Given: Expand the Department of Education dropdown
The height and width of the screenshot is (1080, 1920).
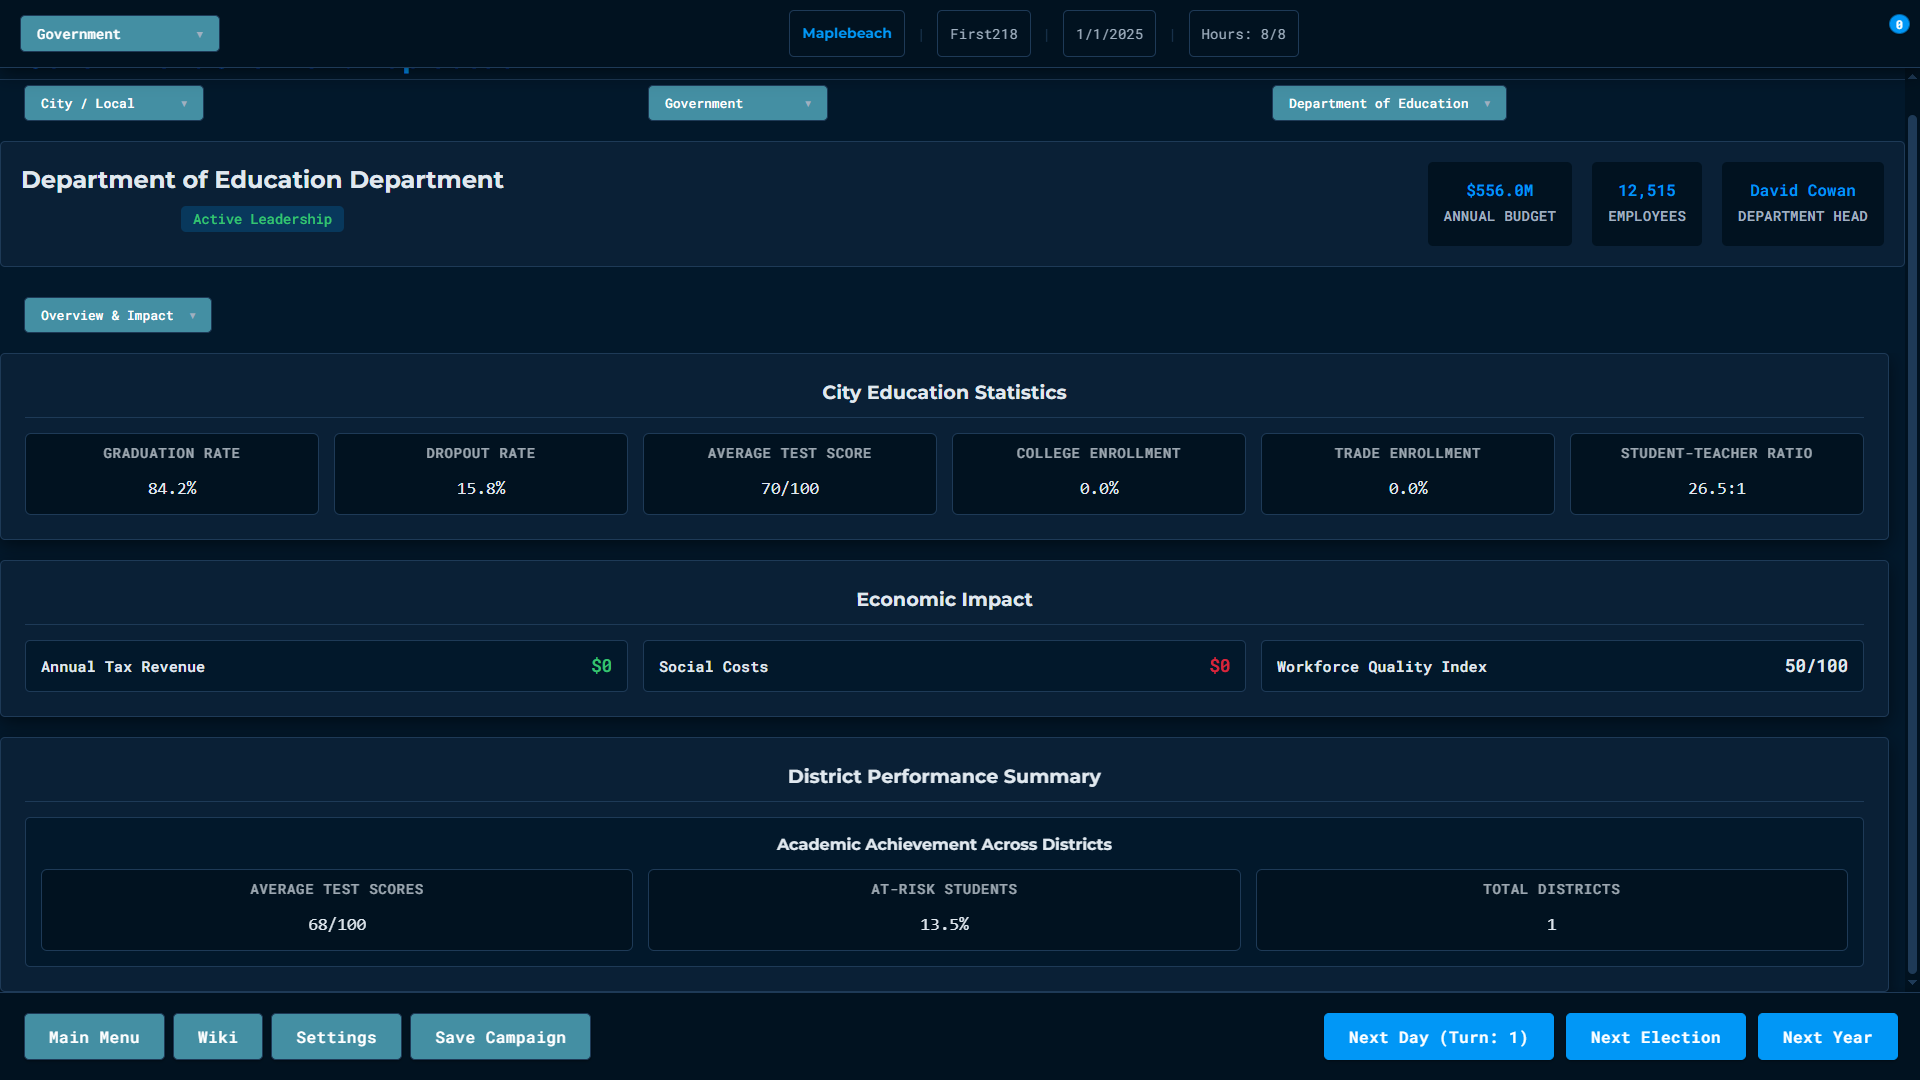Looking at the screenshot, I should click(1388, 103).
